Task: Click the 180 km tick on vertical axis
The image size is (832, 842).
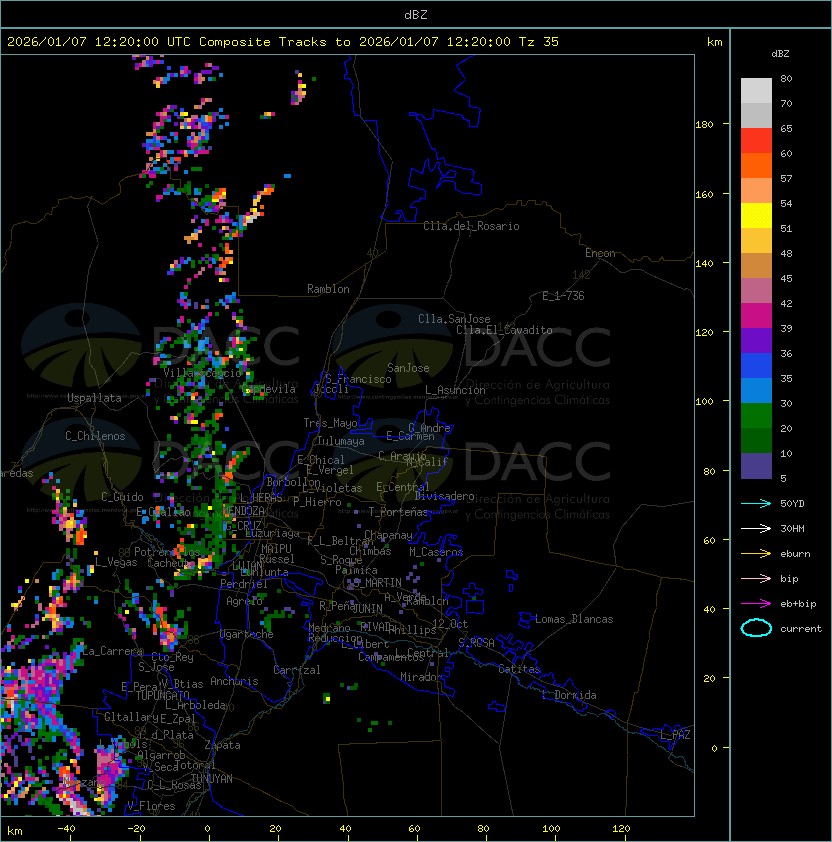Action: (704, 125)
